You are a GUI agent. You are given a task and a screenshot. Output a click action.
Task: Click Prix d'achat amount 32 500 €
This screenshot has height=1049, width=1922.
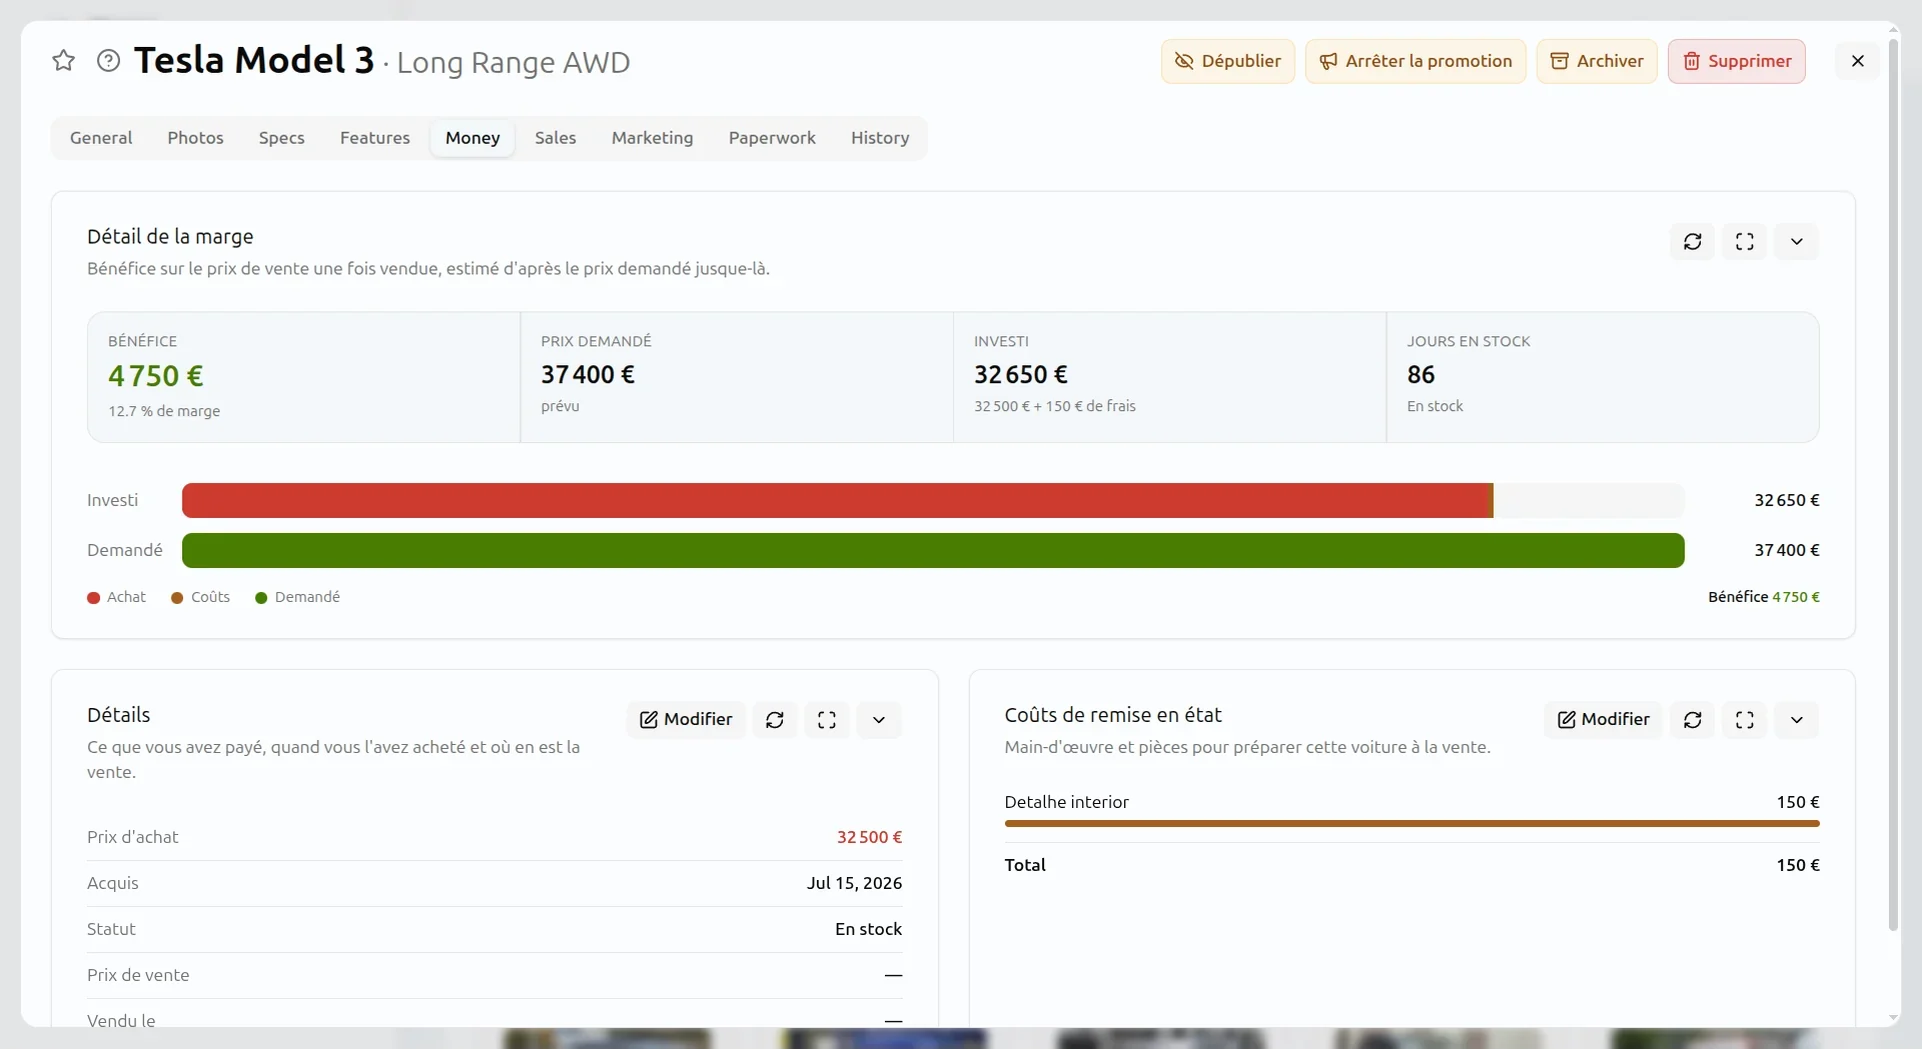click(869, 837)
